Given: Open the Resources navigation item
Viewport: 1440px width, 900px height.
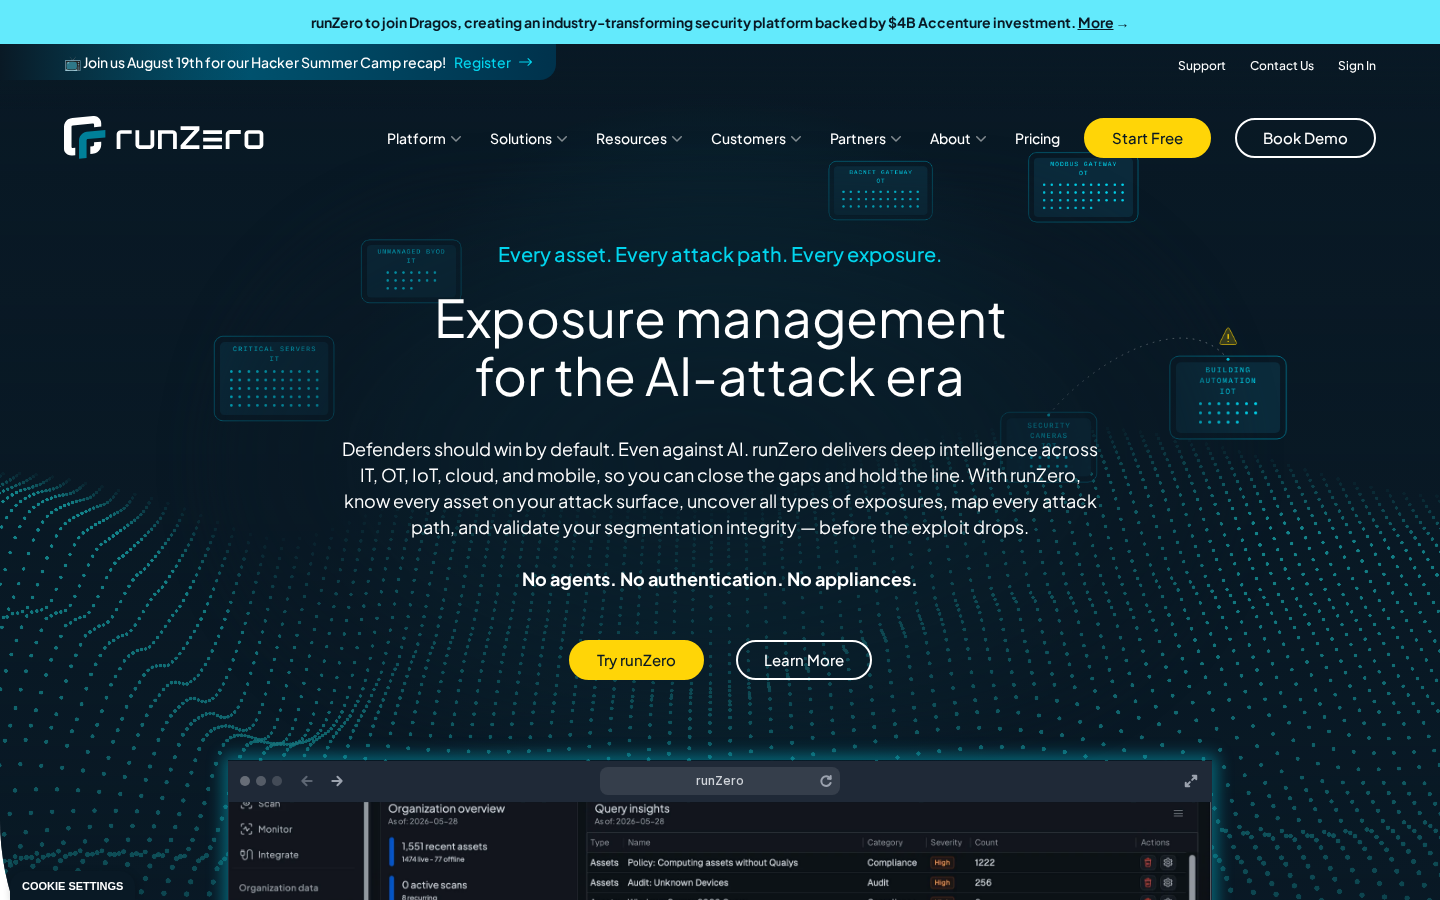Looking at the screenshot, I should tap(639, 139).
